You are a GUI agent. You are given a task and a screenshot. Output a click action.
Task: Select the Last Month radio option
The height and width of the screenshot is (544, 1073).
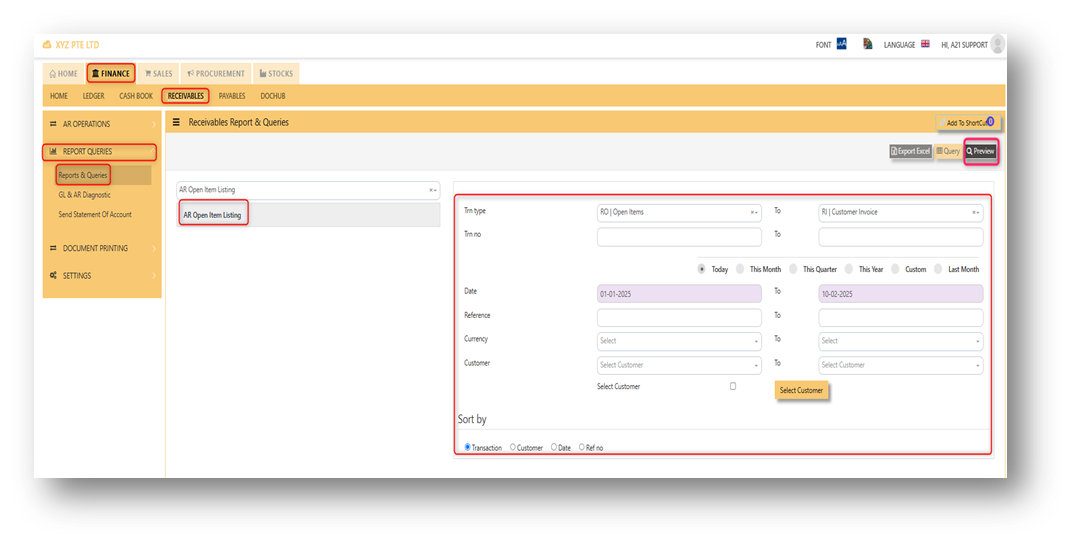point(938,269)
